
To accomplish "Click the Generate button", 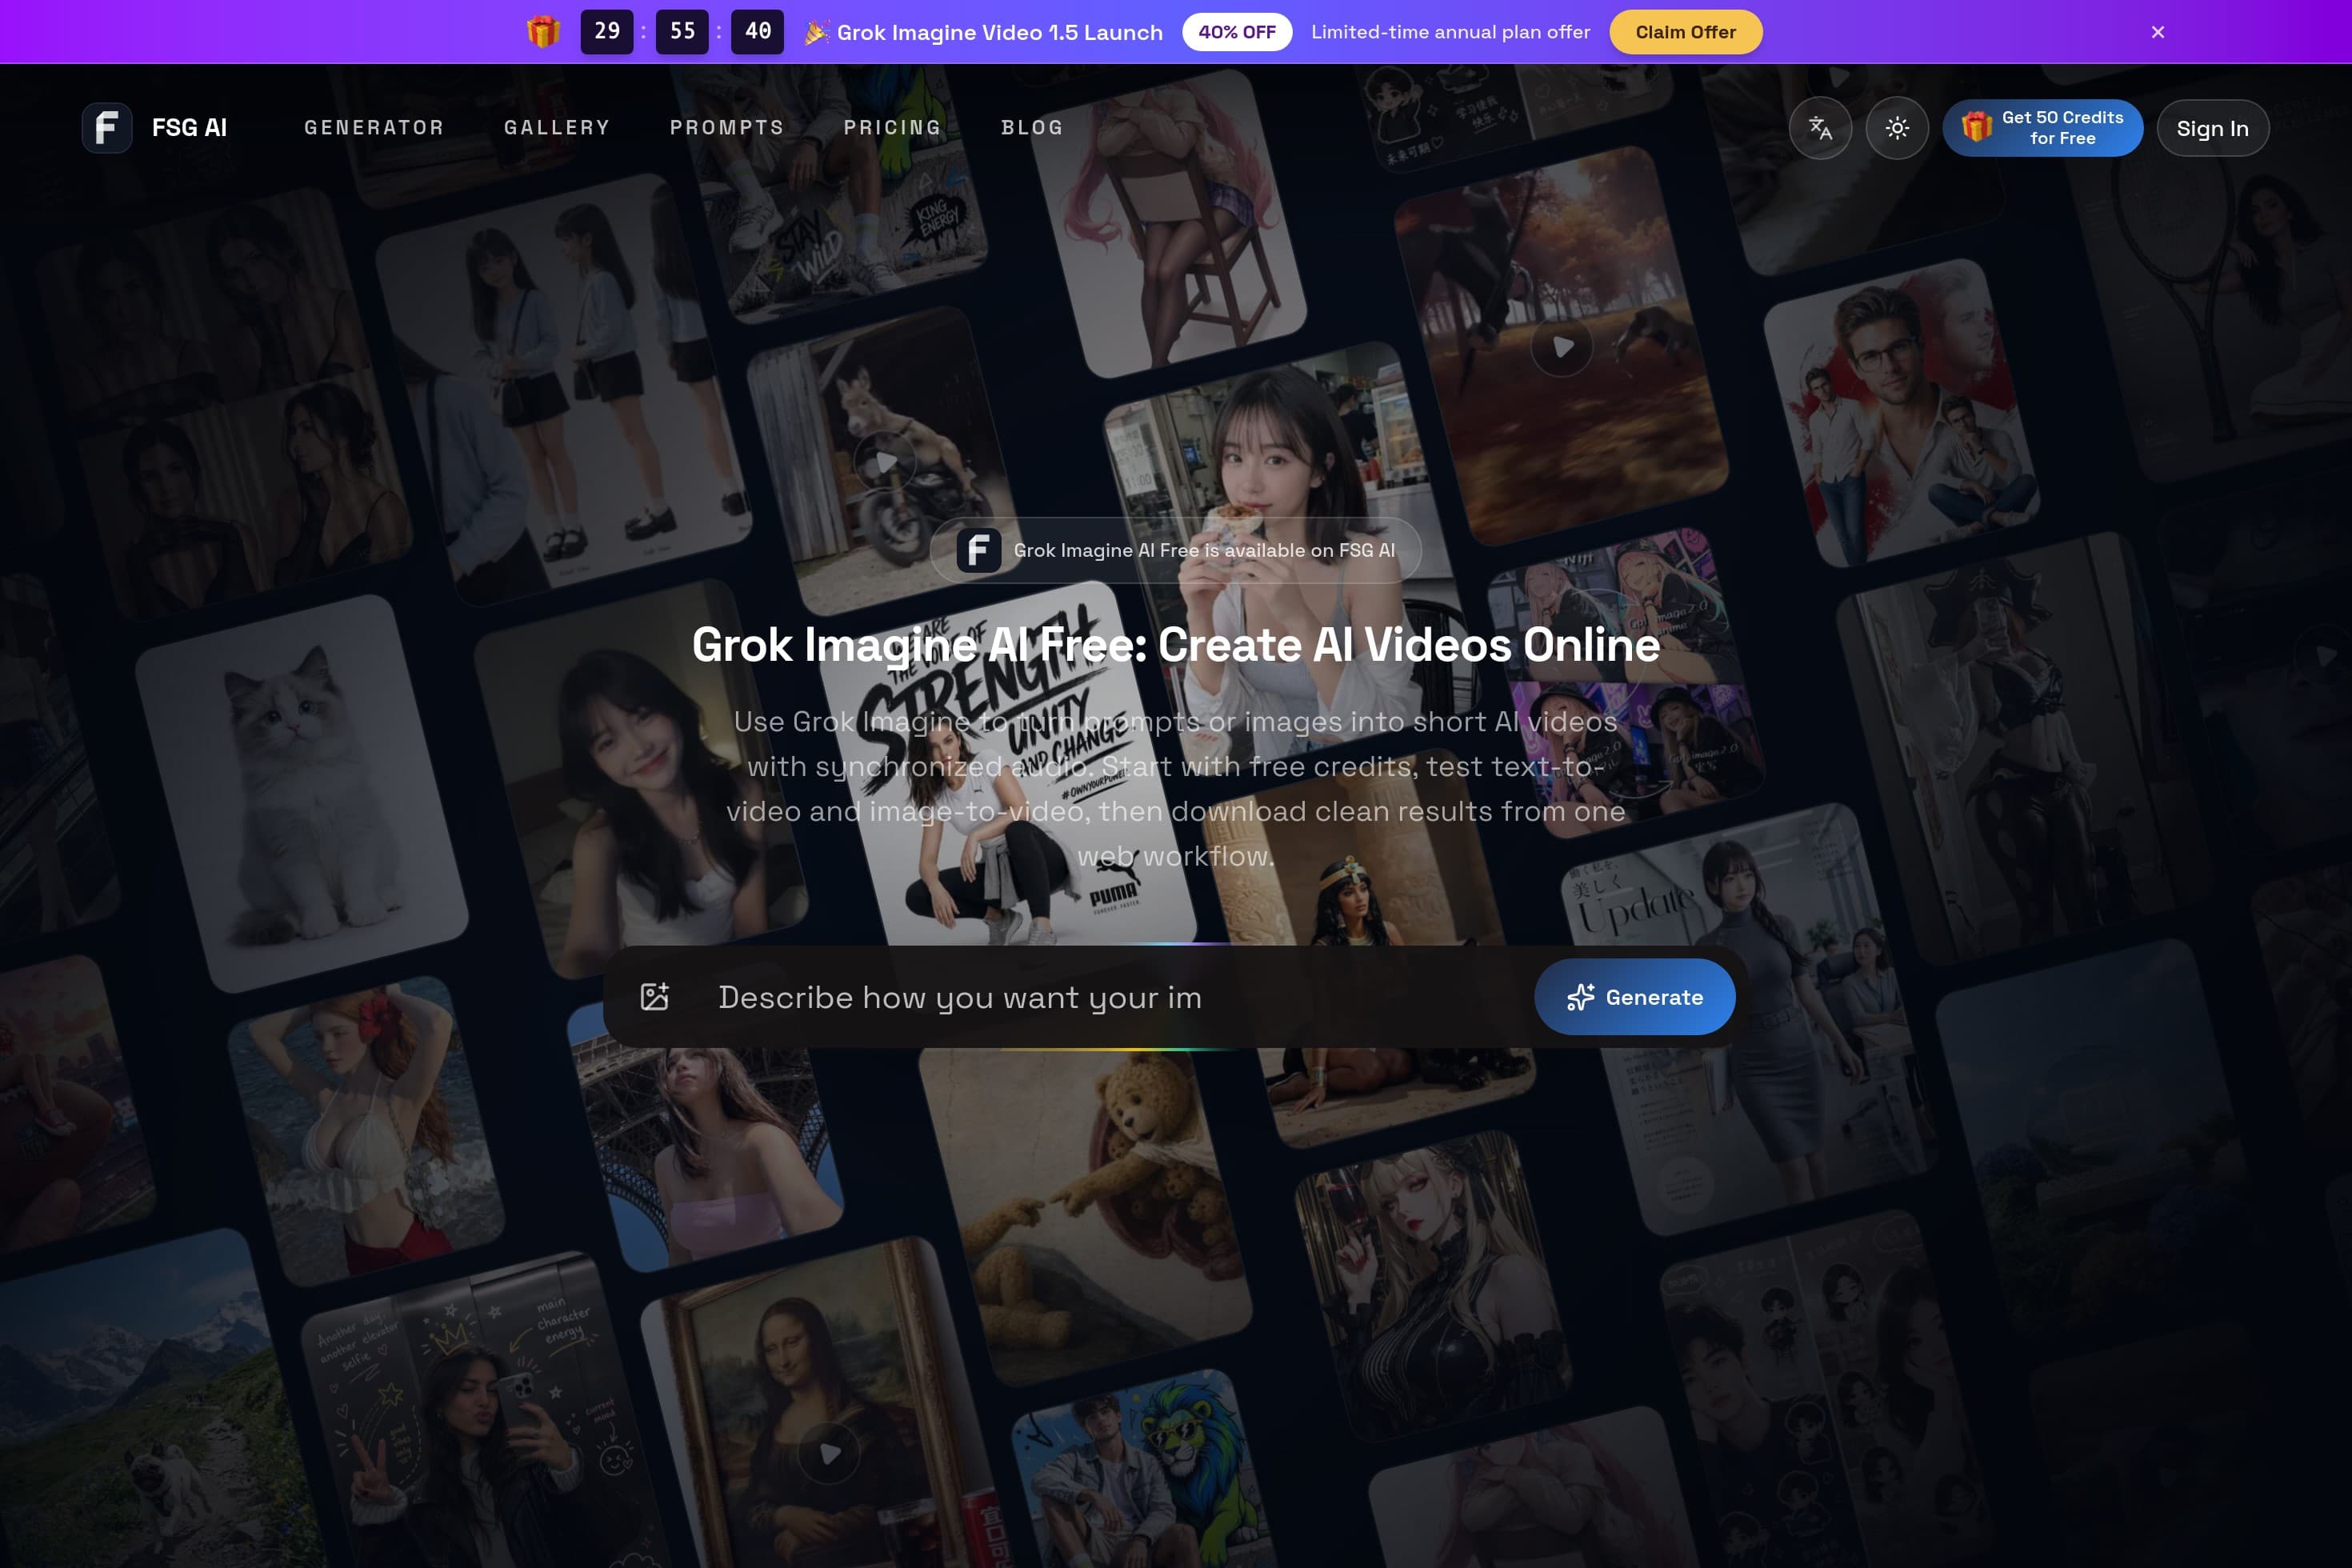I will point(1635,997).
